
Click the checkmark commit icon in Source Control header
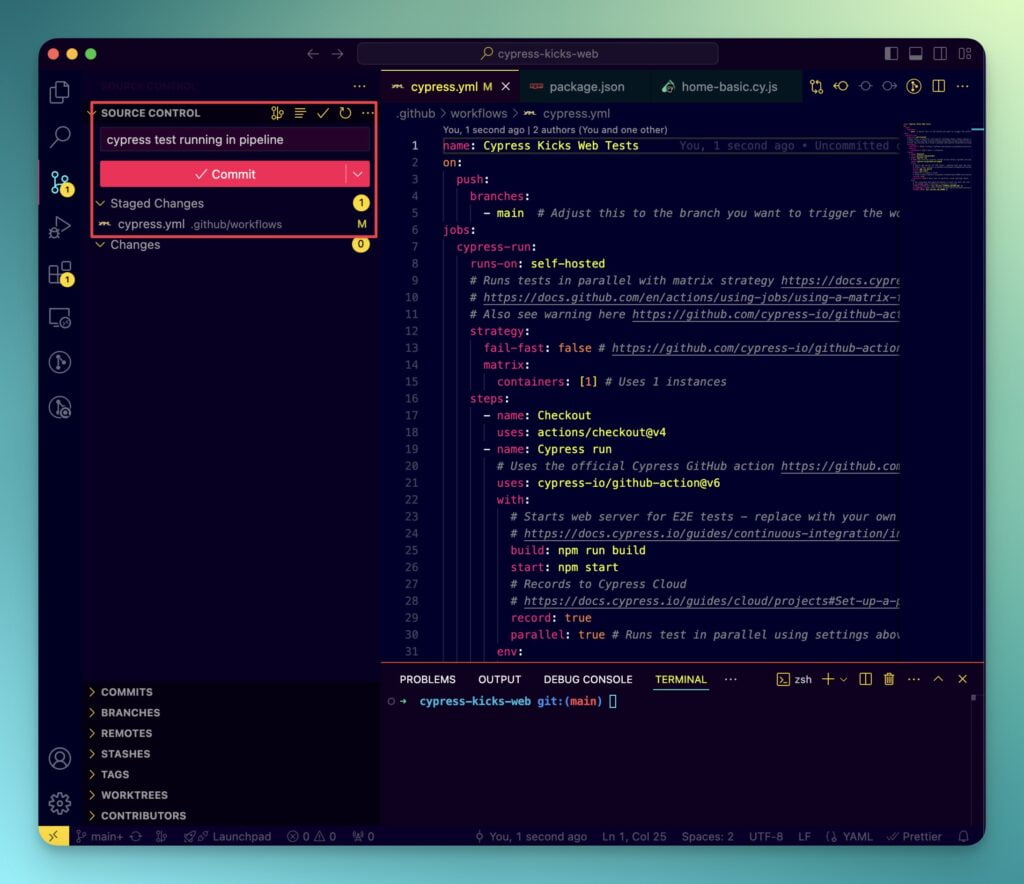323,113
